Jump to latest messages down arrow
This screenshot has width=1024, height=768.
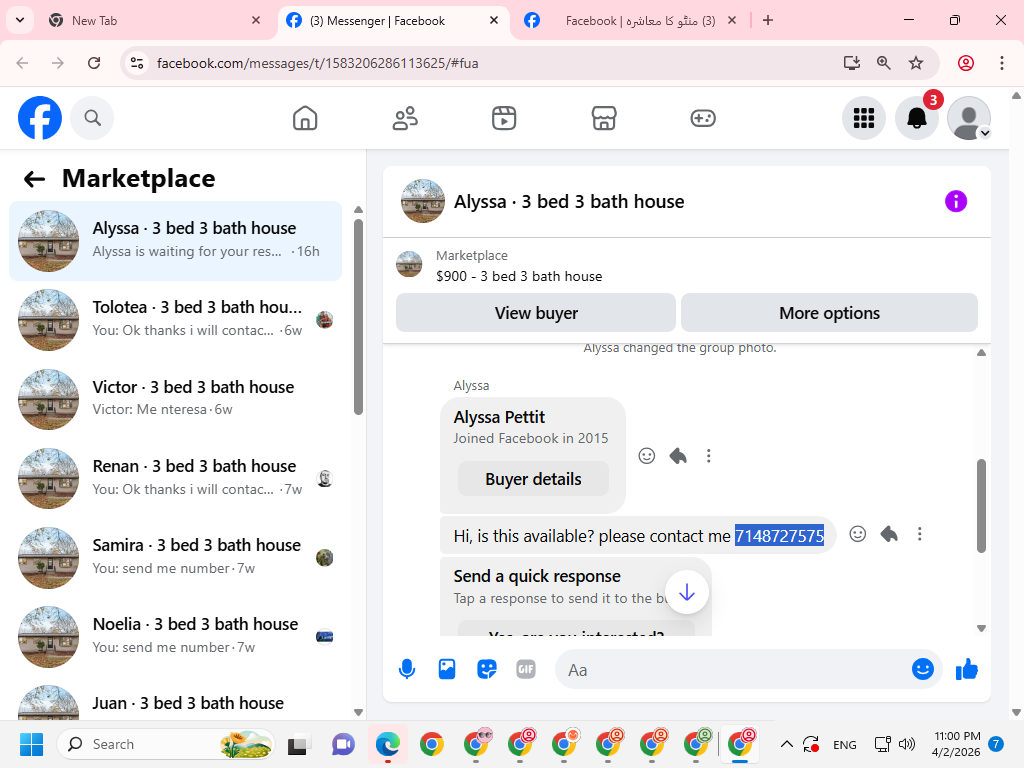coord(686,592)
